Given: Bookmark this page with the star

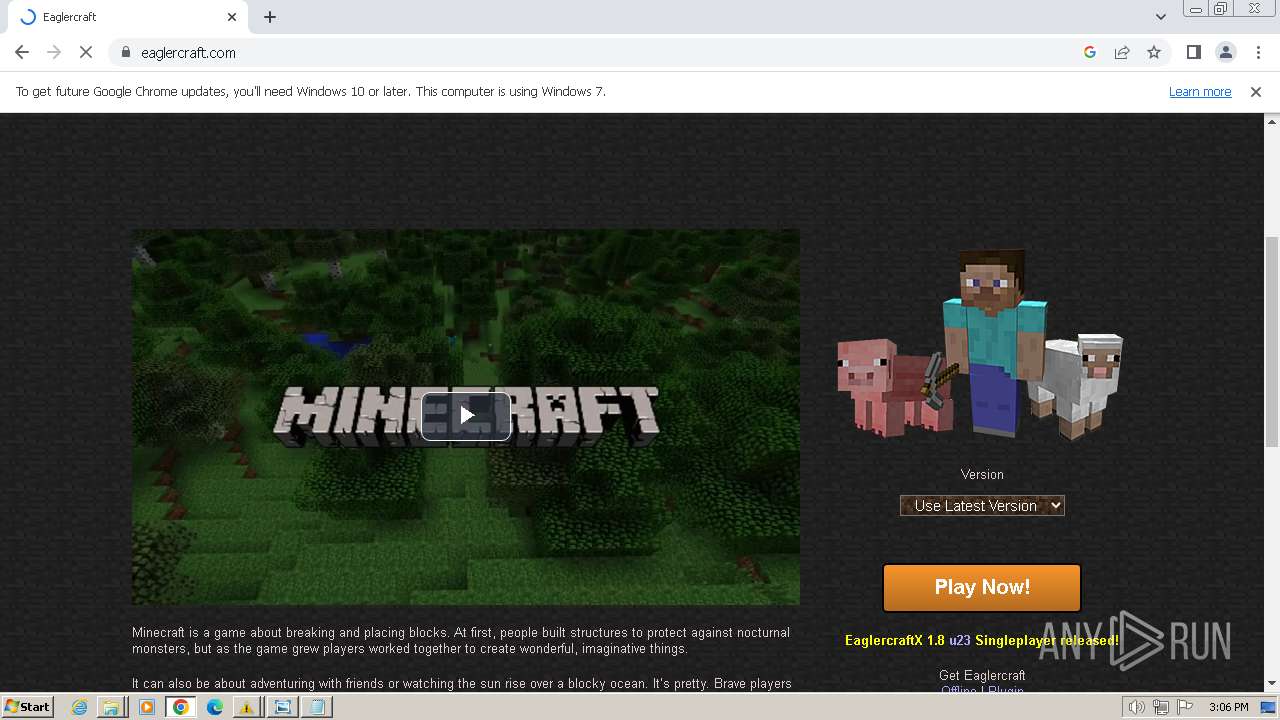Looking at the screenshot, I should [x=1154, y=52].
